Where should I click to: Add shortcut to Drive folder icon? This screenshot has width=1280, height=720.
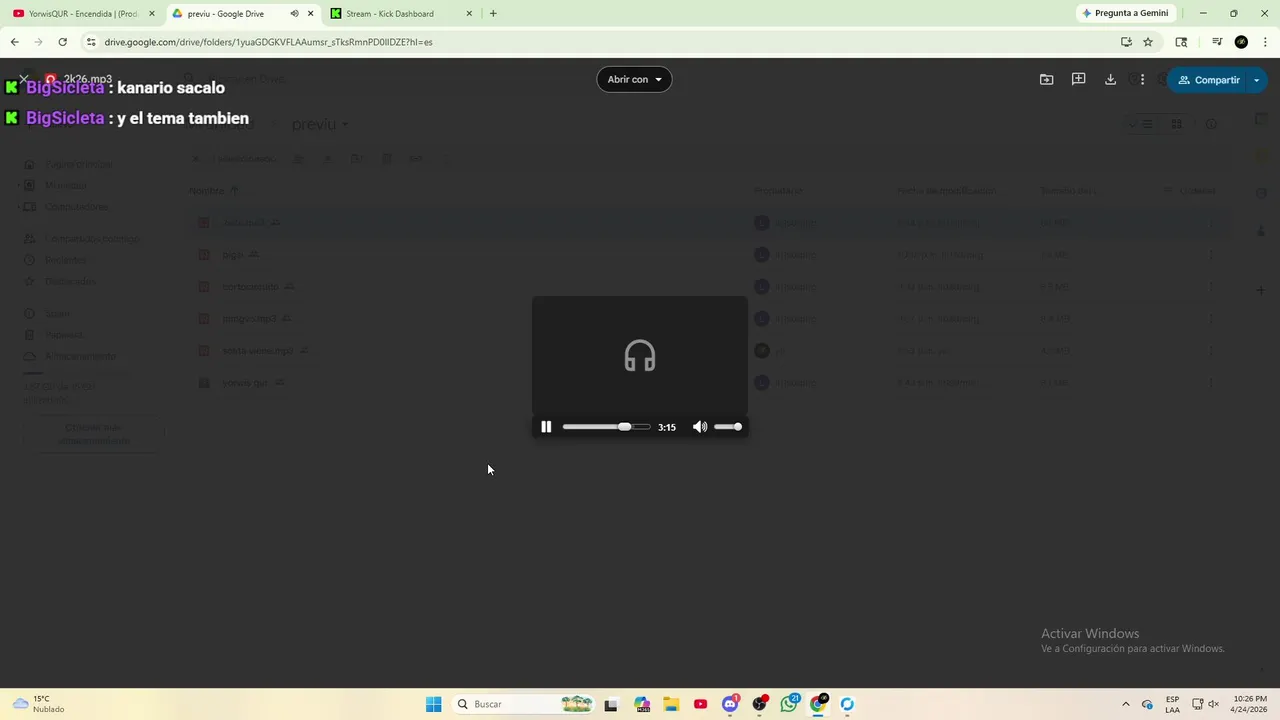click(1046, 80)
